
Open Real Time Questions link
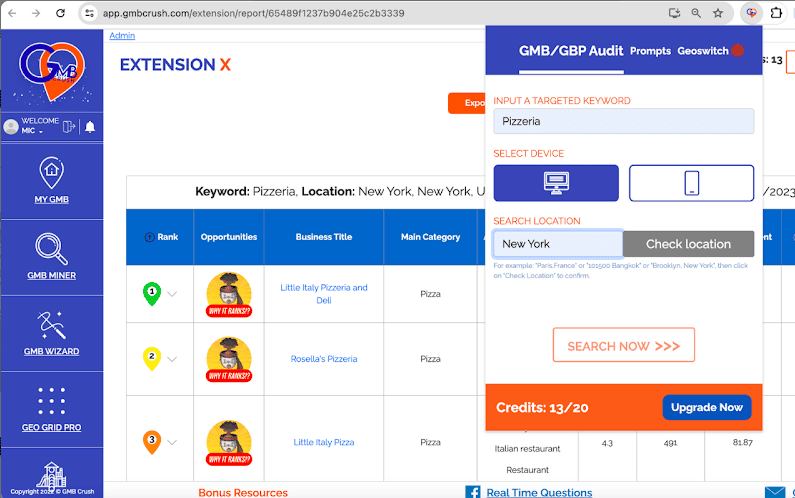tap(539, 492)
